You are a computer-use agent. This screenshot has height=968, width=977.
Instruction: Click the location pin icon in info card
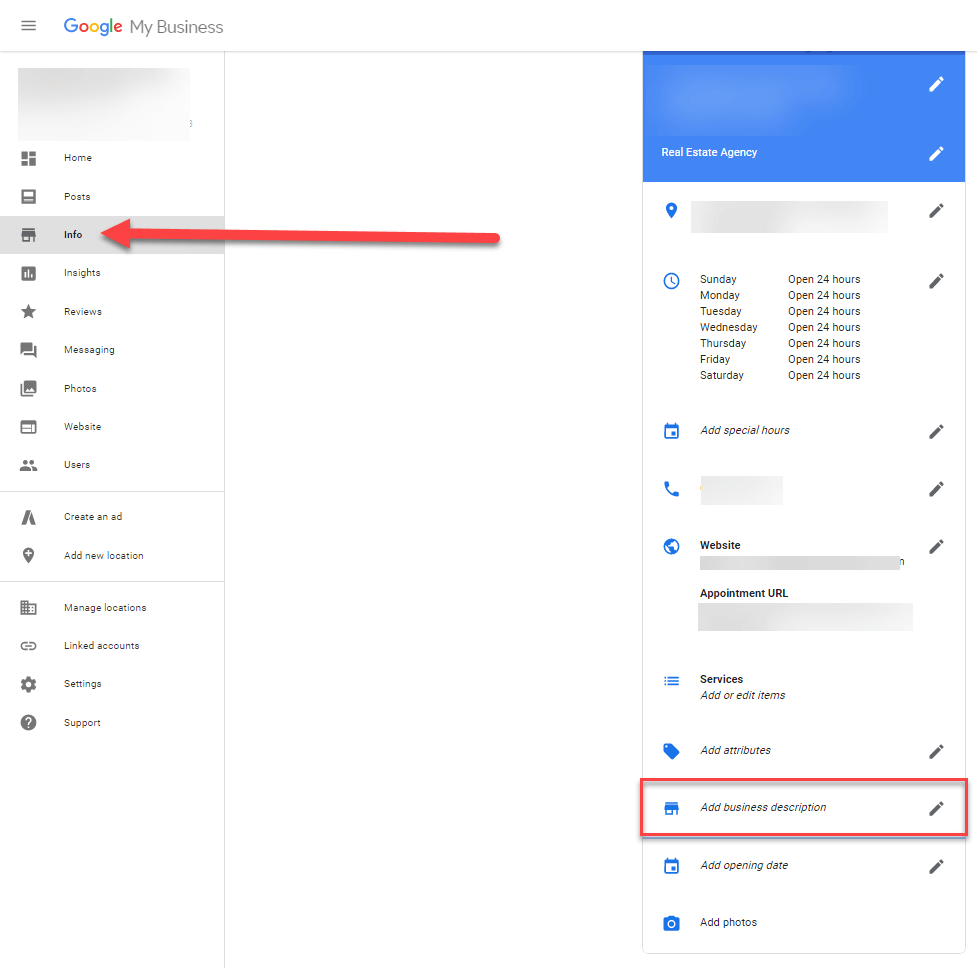[671, 211]
